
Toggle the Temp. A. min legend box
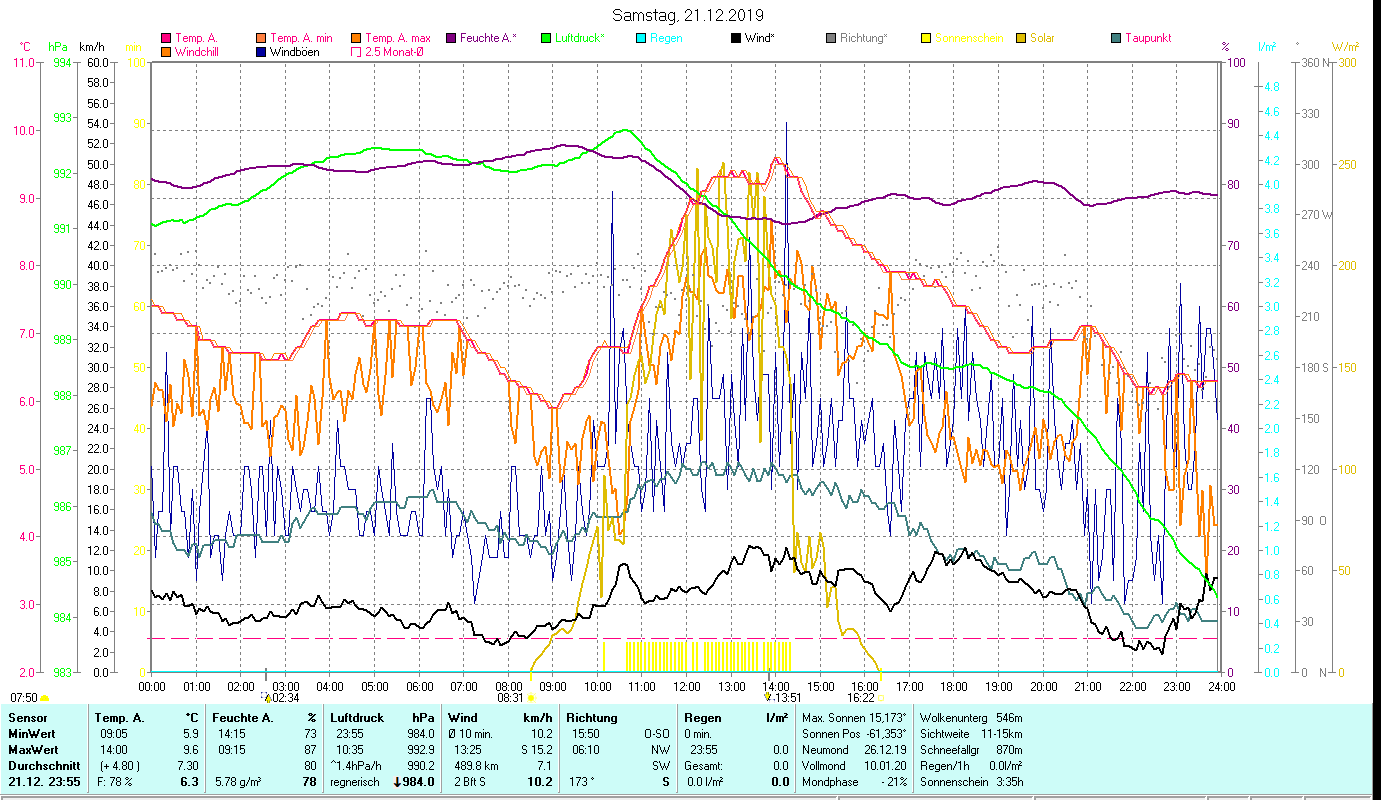[x=261, y=39]
